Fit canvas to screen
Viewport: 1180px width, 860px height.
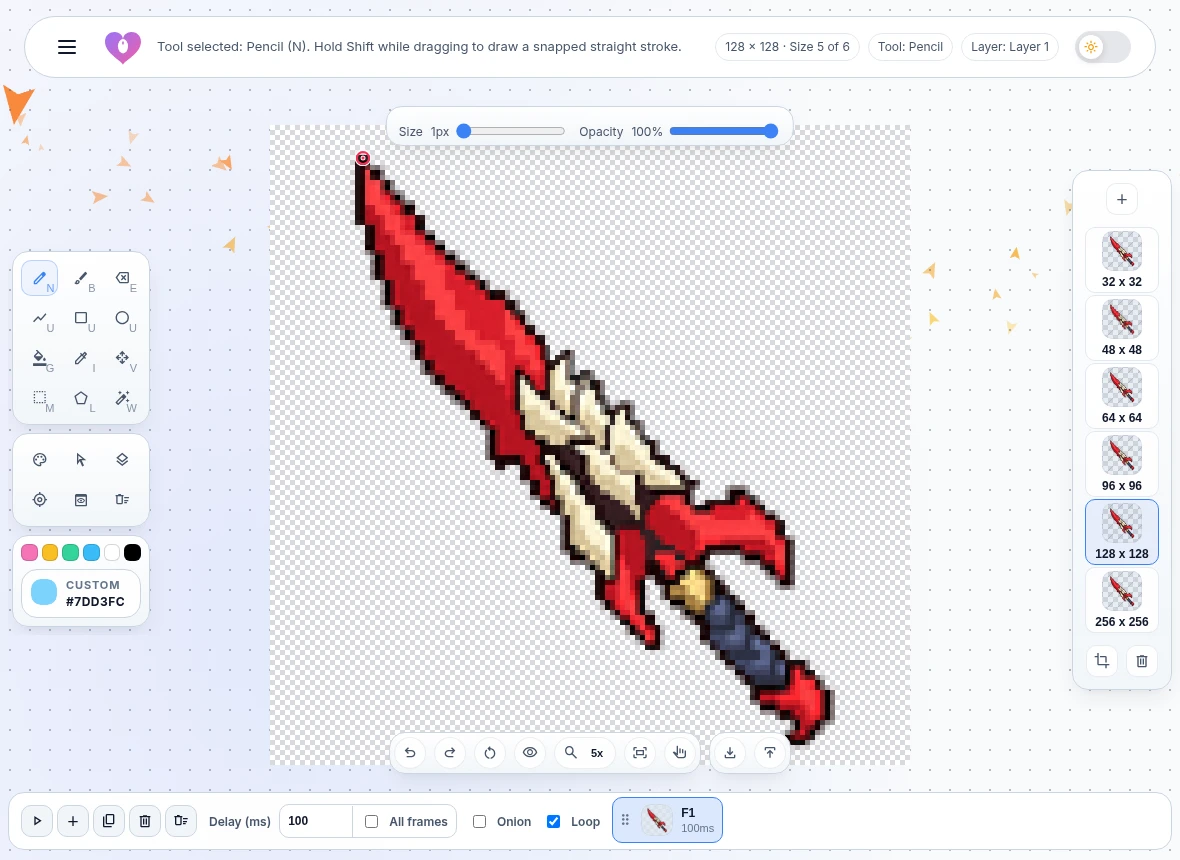point(640,752)
